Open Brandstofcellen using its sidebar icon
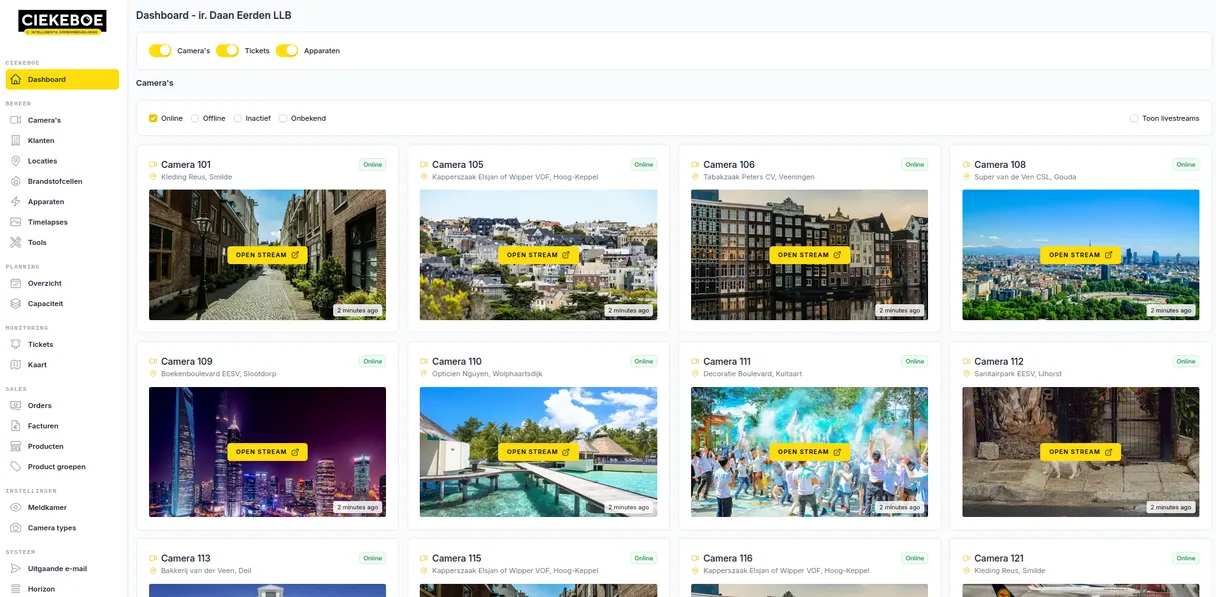 click(16, 181)
